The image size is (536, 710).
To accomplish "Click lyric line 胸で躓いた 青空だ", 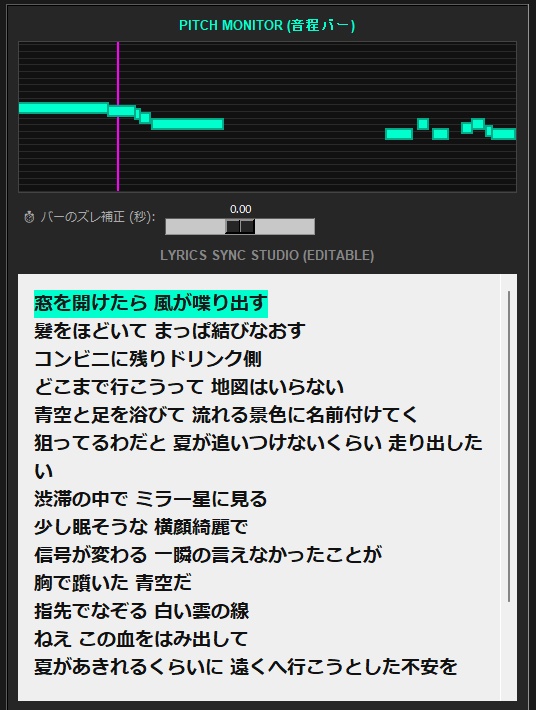I will [x=113, y=583].
